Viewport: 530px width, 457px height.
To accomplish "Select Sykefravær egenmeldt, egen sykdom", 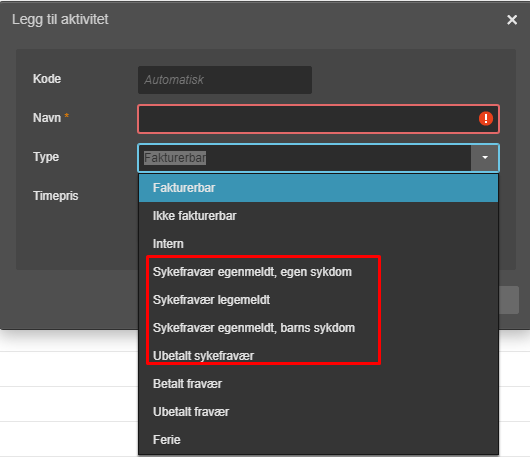I will pos(318,272).
